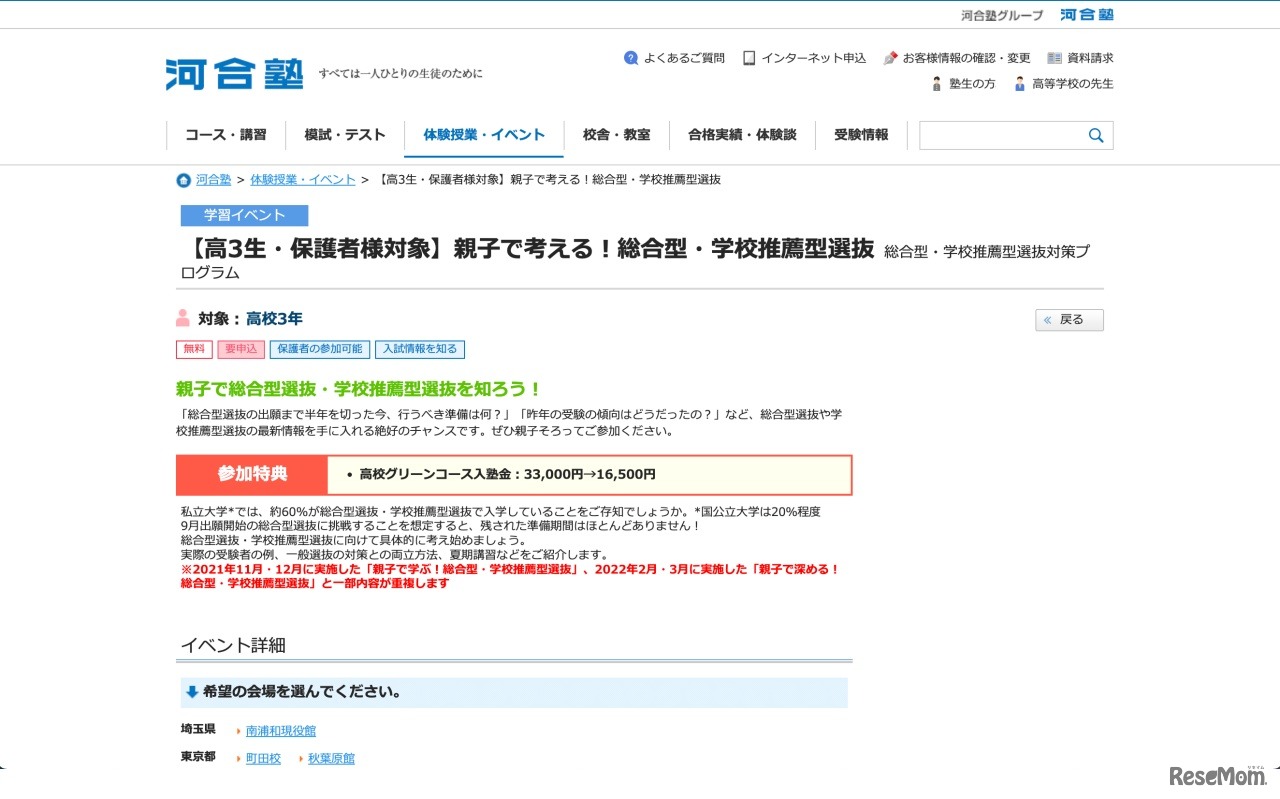Viewport: 1280px width, 799px height.
Task: Open インターネット申込 via the tablet icon
Action: [748, 58]
